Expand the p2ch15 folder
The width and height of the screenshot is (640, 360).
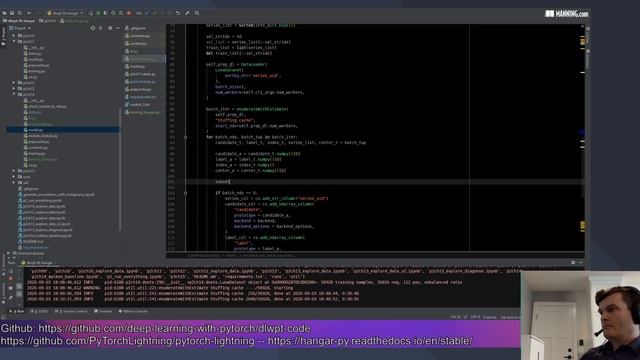pyautogui.click(x=14, y=171)
